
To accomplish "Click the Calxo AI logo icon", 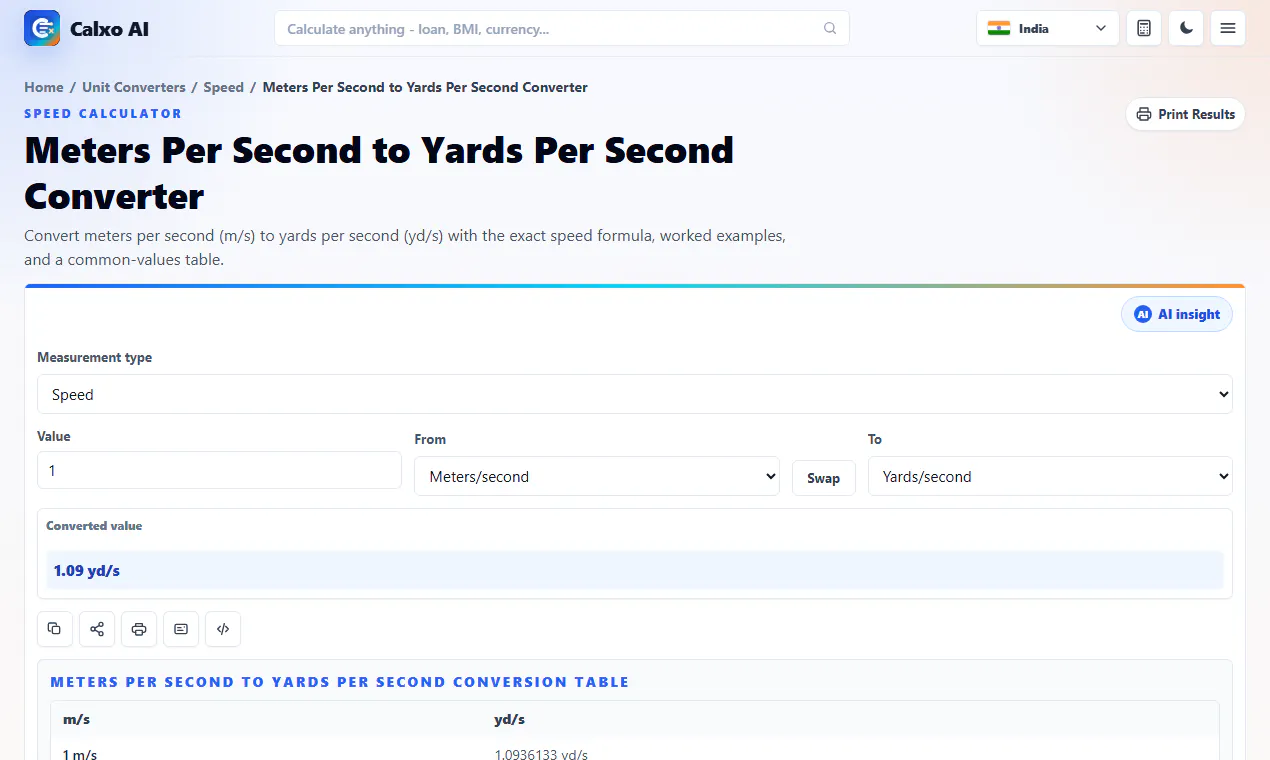I will (42, 28).
